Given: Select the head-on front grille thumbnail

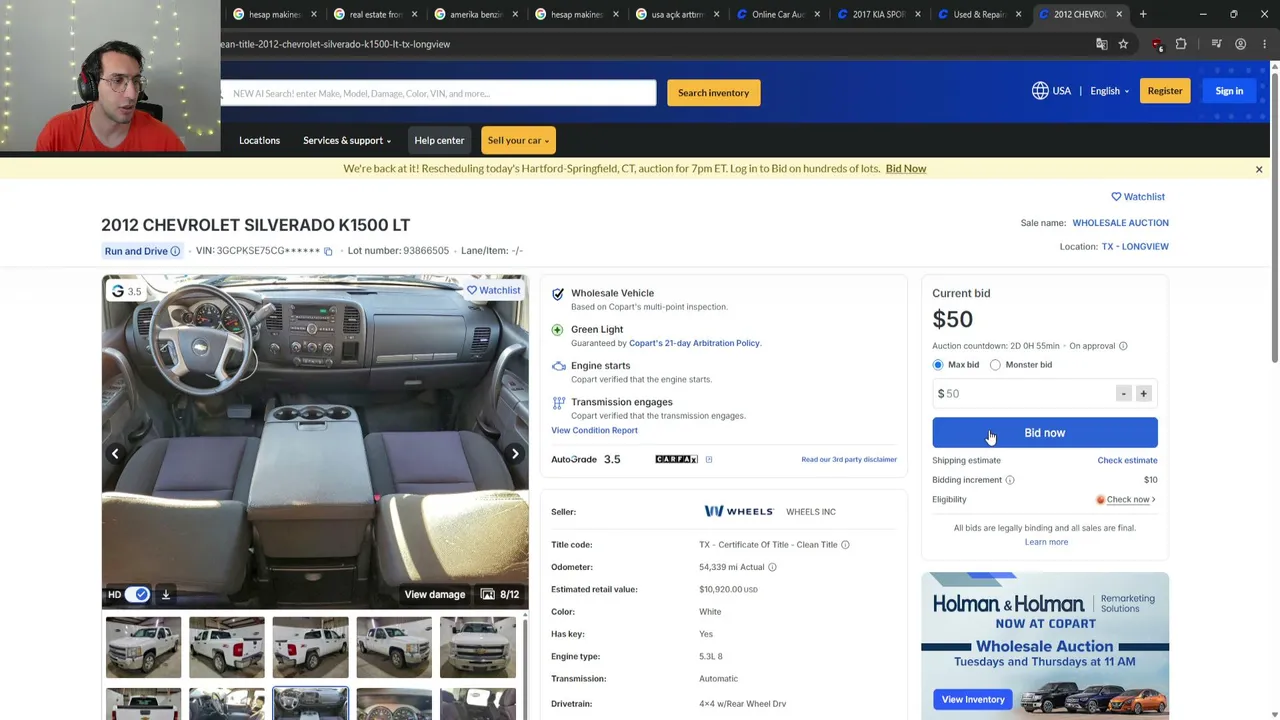Looking at the screenshot, I should point(478,647).
